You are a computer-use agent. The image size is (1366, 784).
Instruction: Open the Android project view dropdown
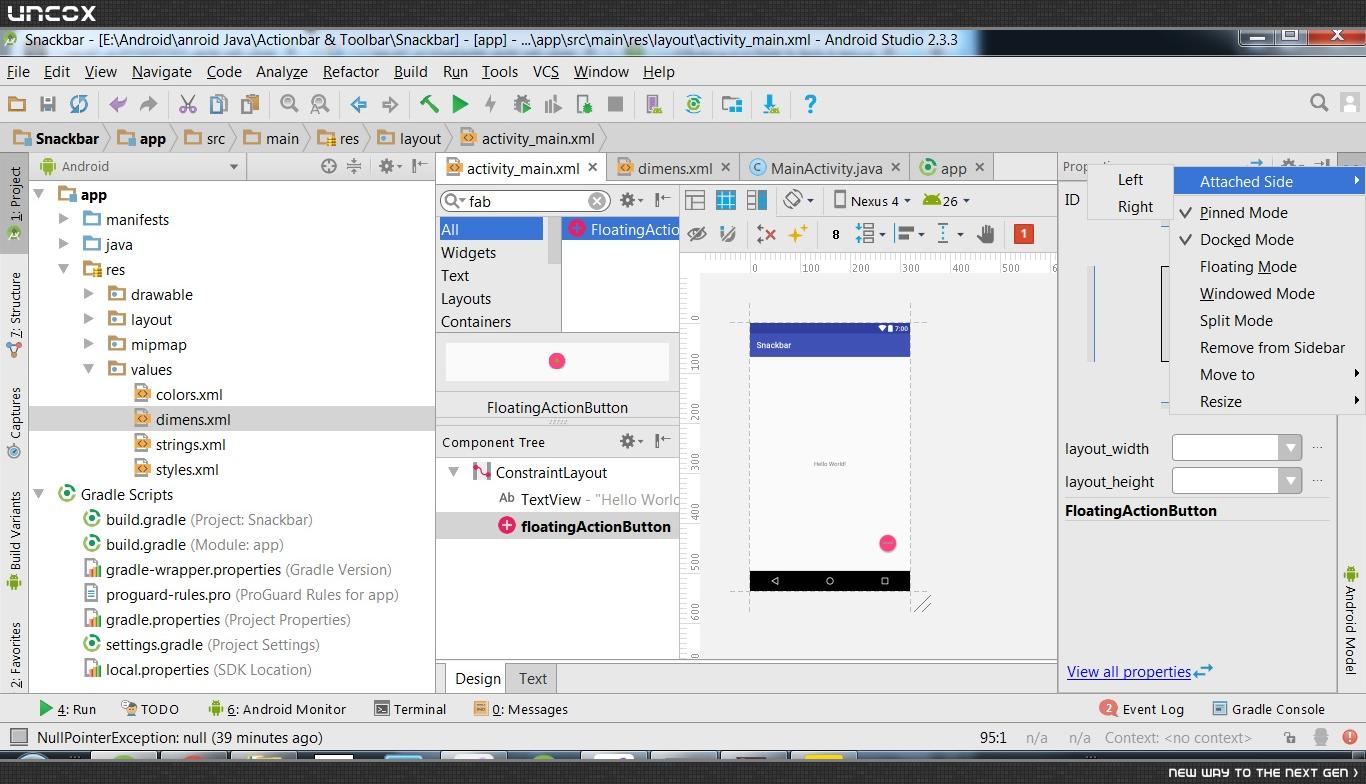coord(140,166)
